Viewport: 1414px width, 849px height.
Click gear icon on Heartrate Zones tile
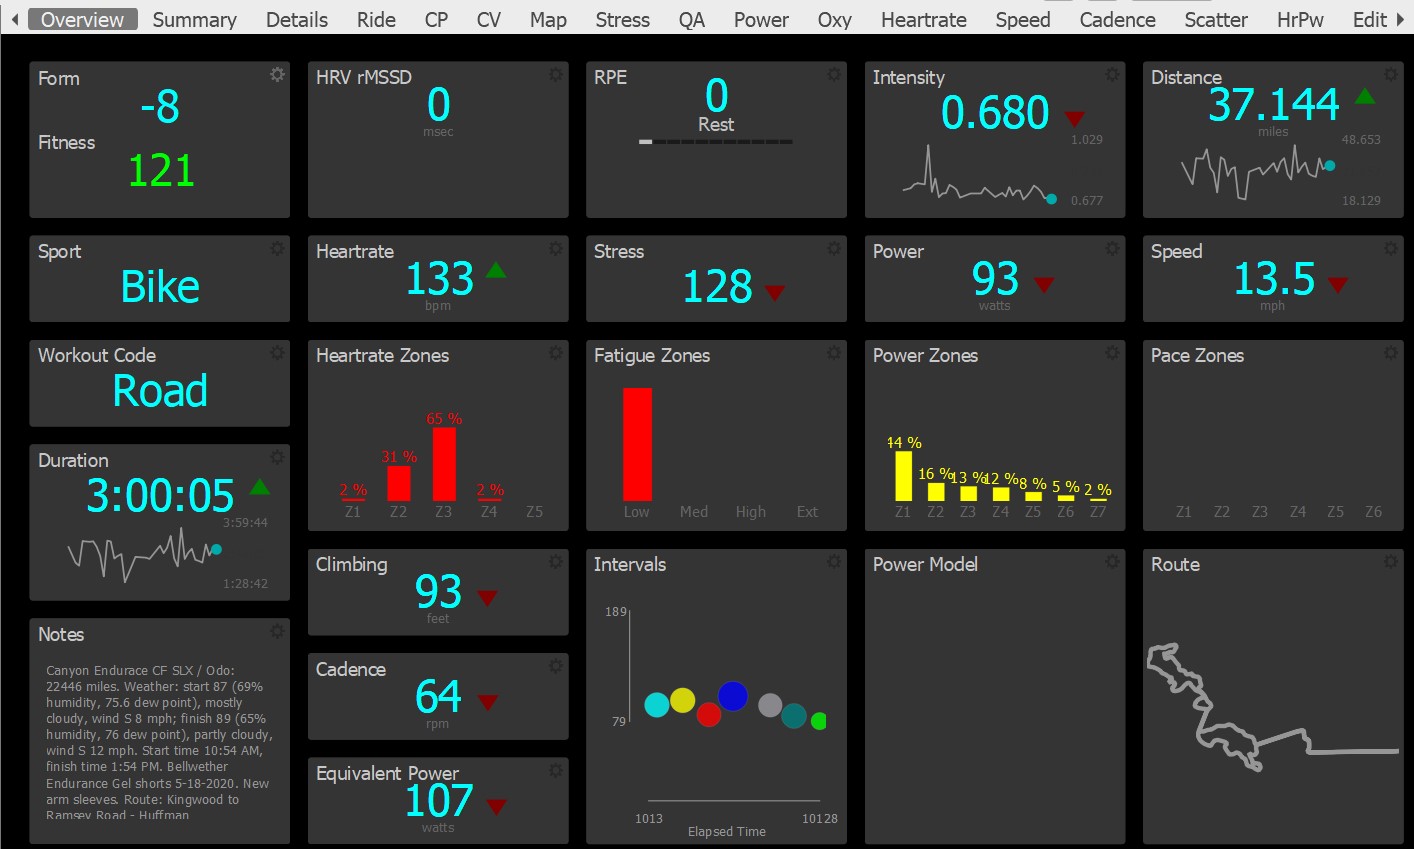pyautogui.click(x=555, y=353)
